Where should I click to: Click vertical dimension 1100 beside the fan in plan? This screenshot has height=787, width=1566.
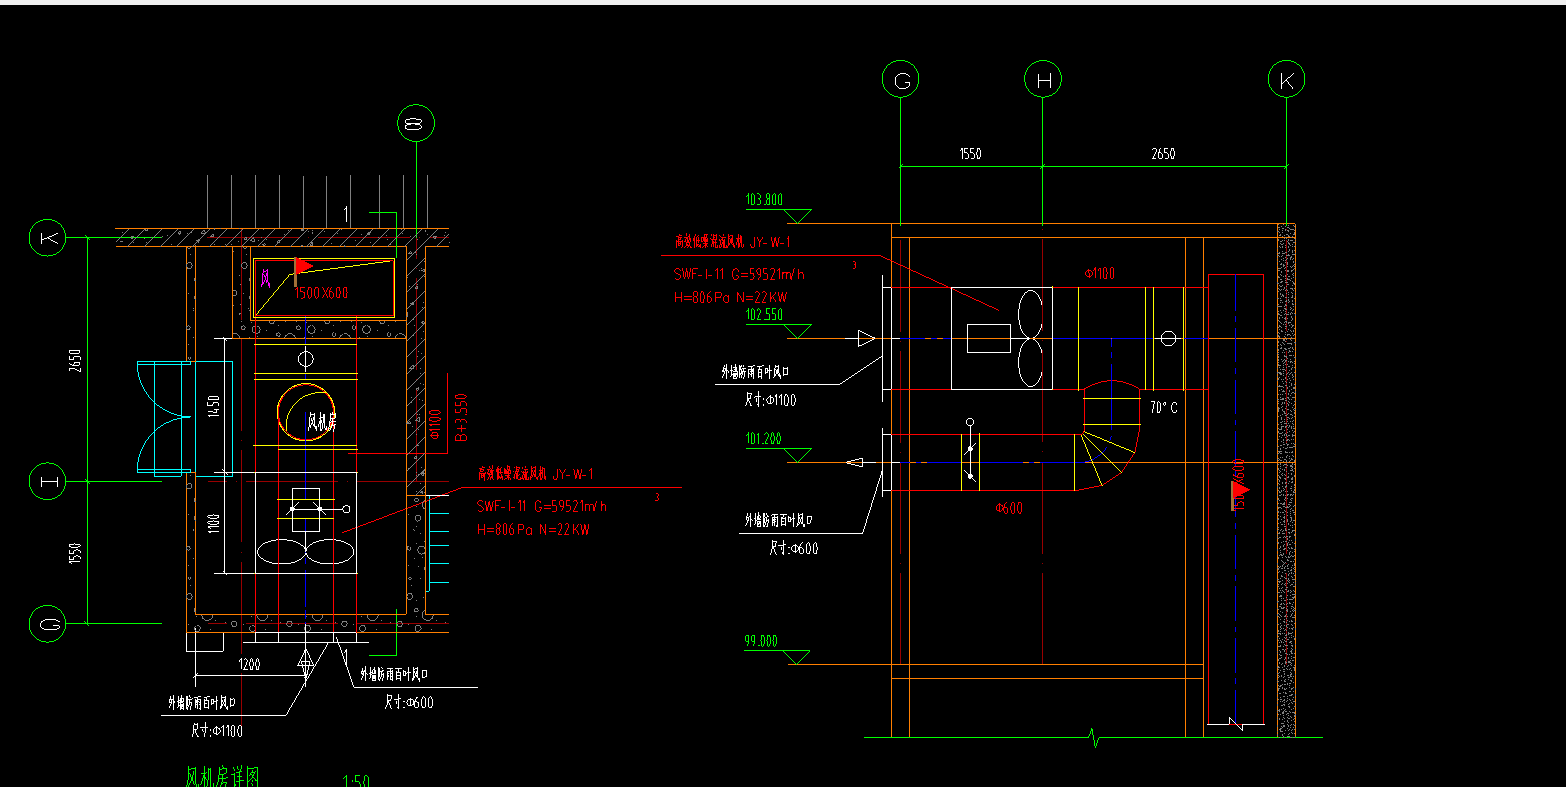coord(213,522)
